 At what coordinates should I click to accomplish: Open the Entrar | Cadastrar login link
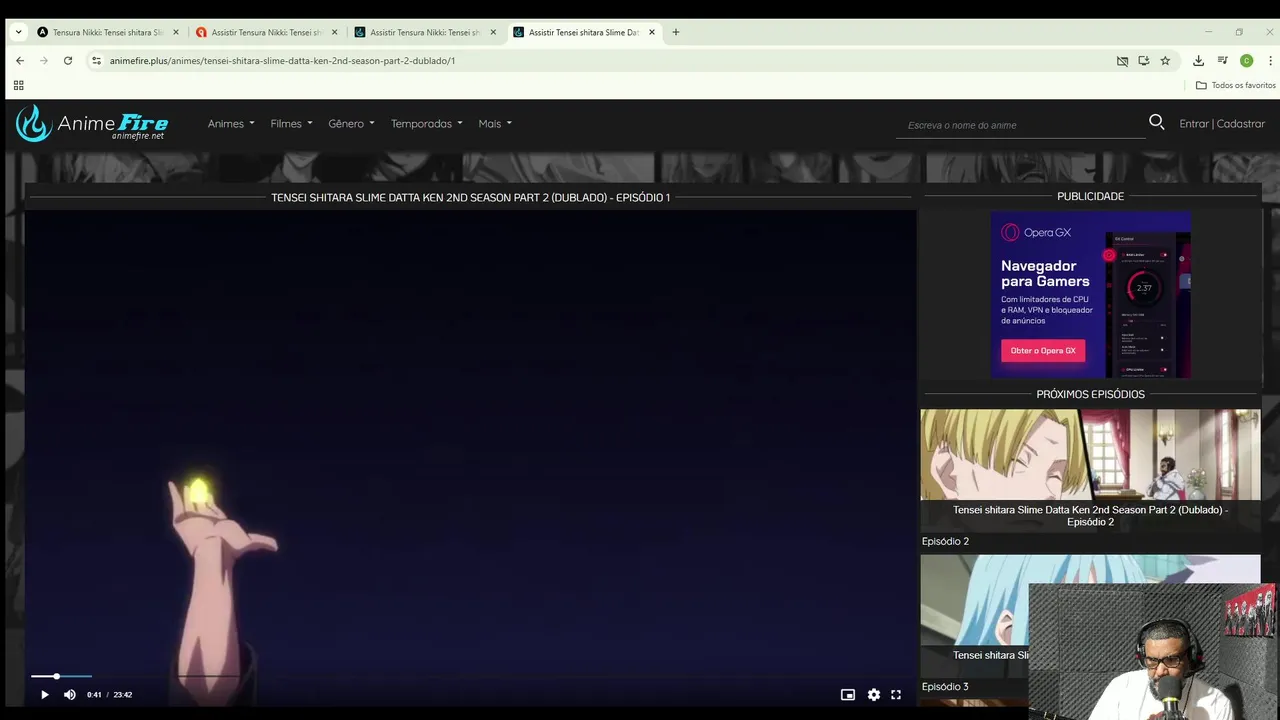1222,124
